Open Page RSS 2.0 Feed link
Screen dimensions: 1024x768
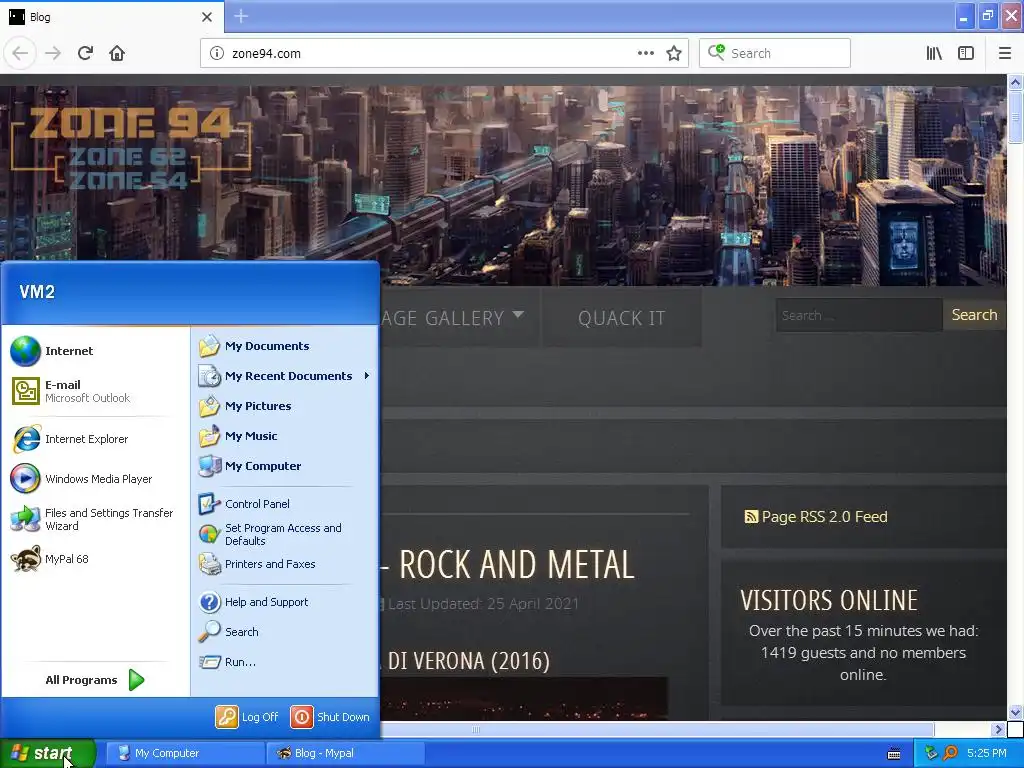click(824, 517)
